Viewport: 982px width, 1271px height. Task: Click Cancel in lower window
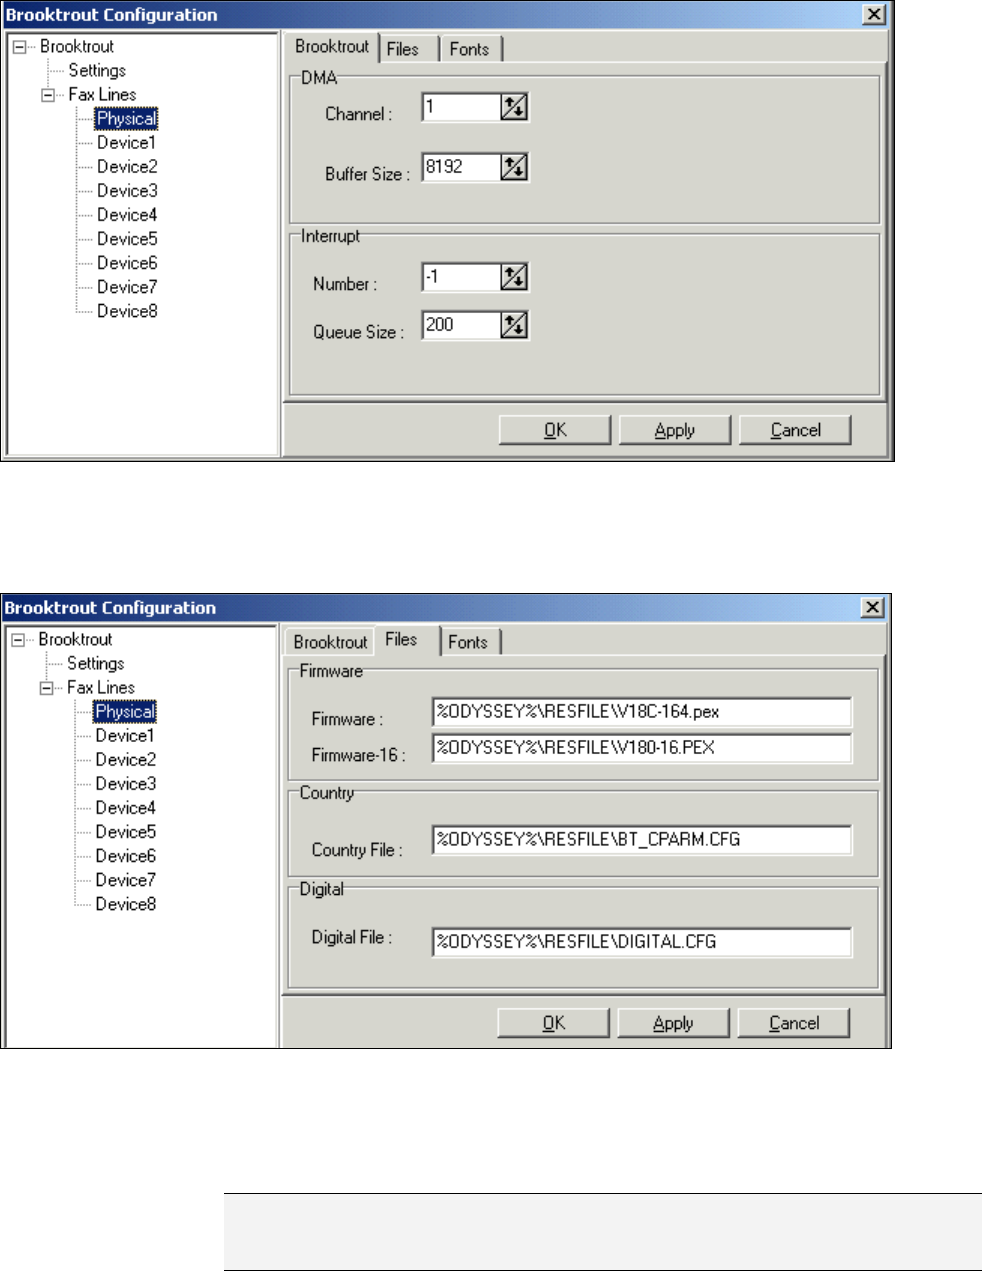coord(794,1023)
